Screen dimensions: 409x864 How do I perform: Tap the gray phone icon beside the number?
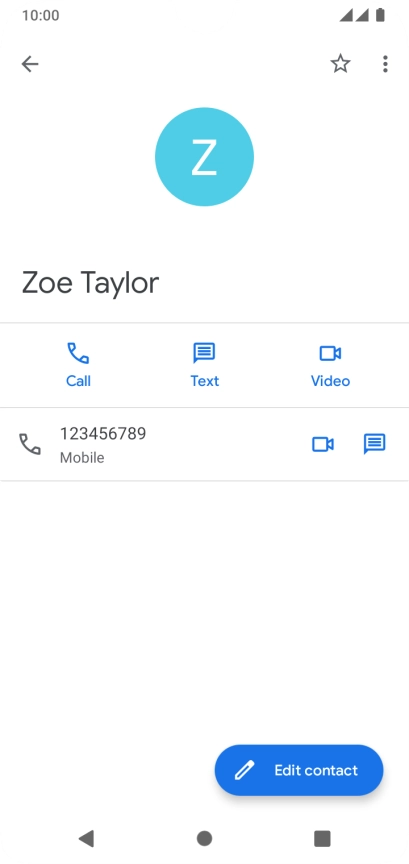[x=30, y=444]
